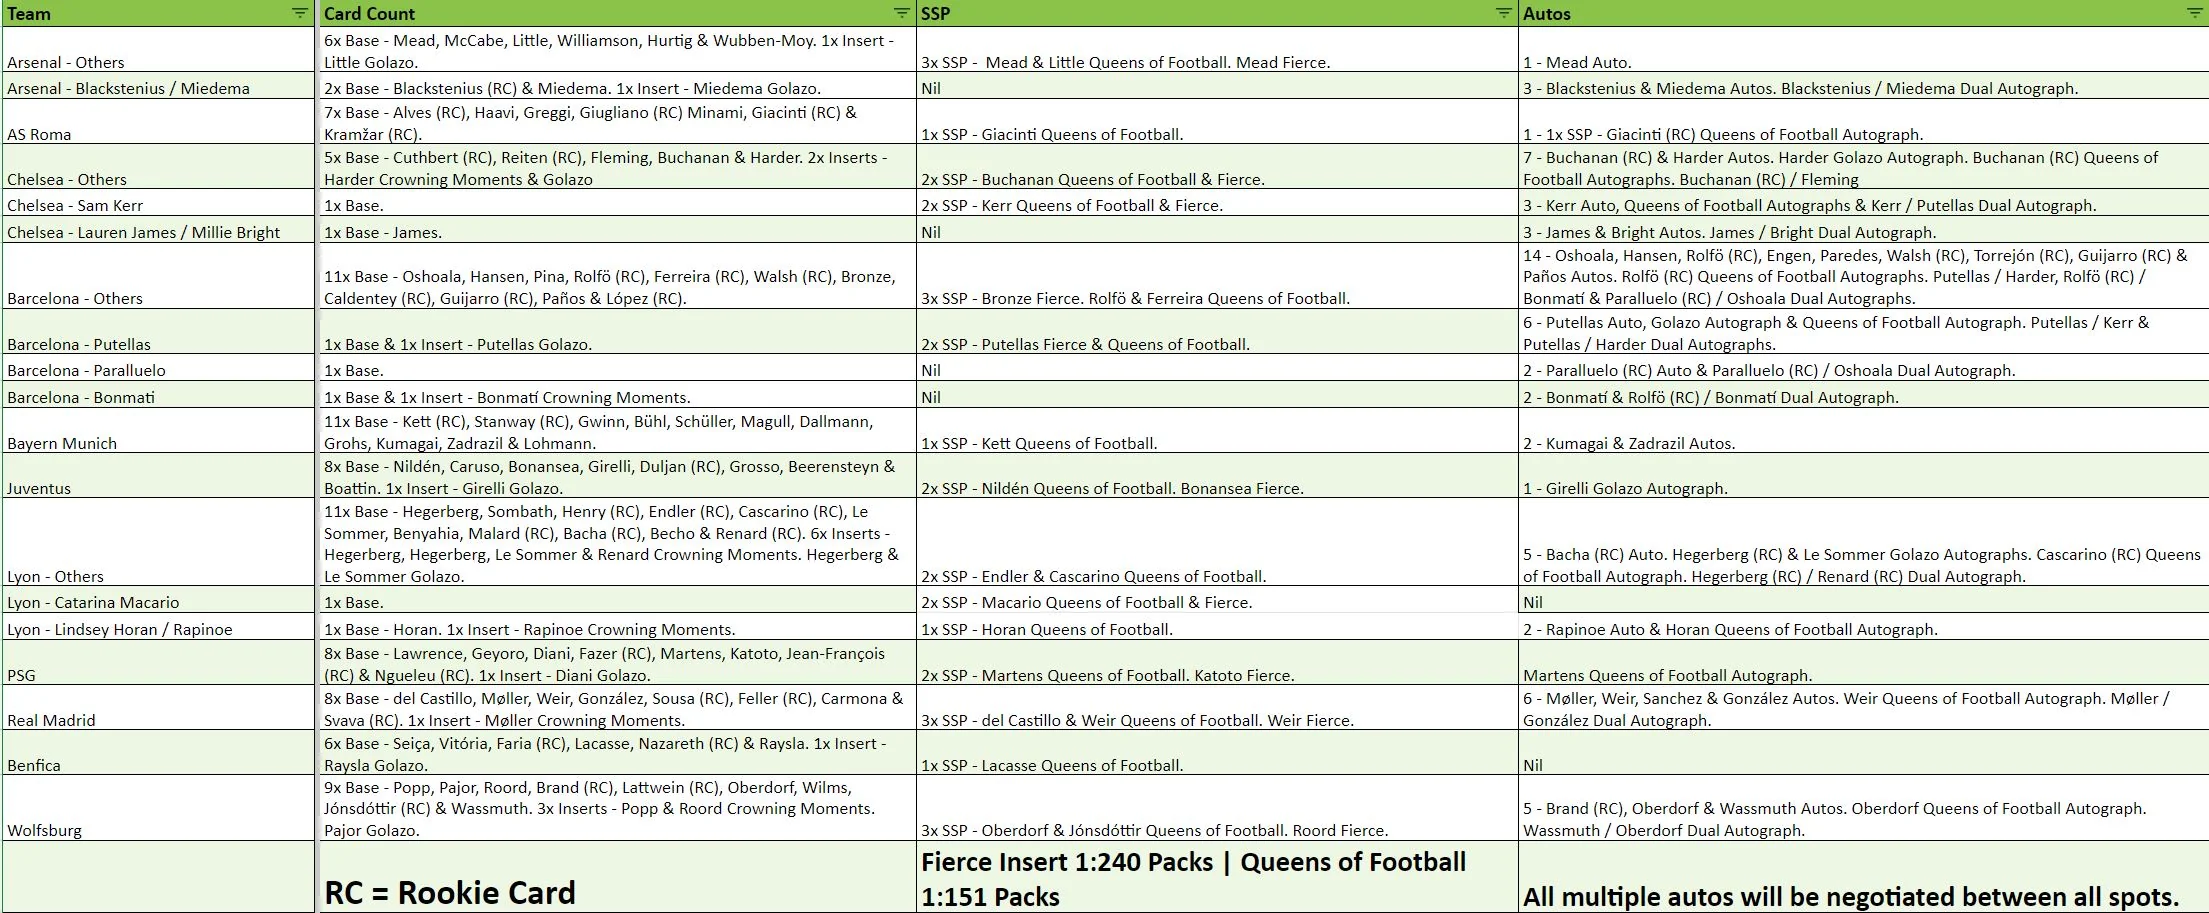Viewport: 2209px width, 913px height.
Task: Click the "Bonmatí Crowning Moments" Card Count cell
Action: pyautogui.click(x=617, y=395)
